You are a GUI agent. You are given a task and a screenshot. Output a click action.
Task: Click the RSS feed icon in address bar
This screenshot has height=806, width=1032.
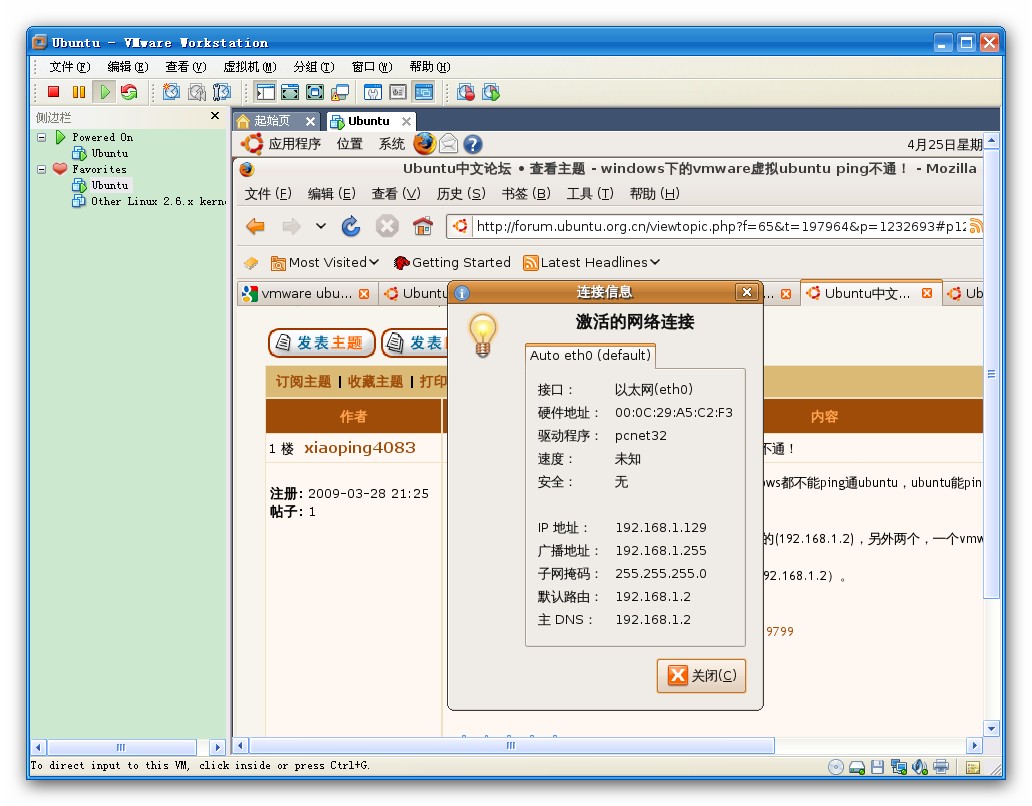[x=975, y=226]
